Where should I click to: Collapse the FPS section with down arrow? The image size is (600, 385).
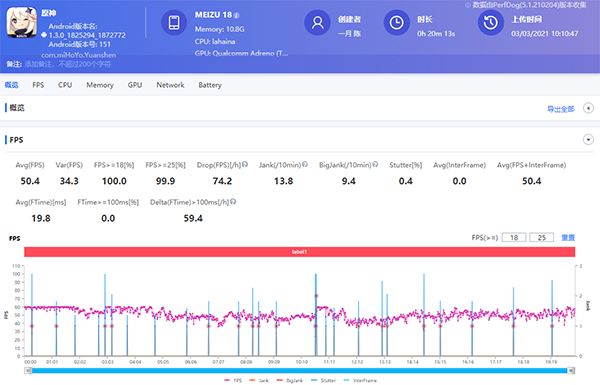coord(588,140)
